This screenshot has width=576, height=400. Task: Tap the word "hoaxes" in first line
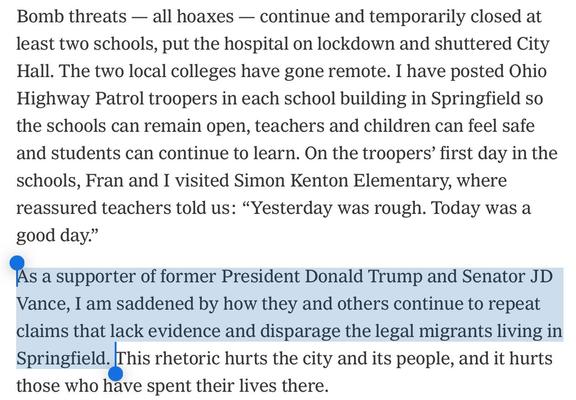click(x=205, y=17)
